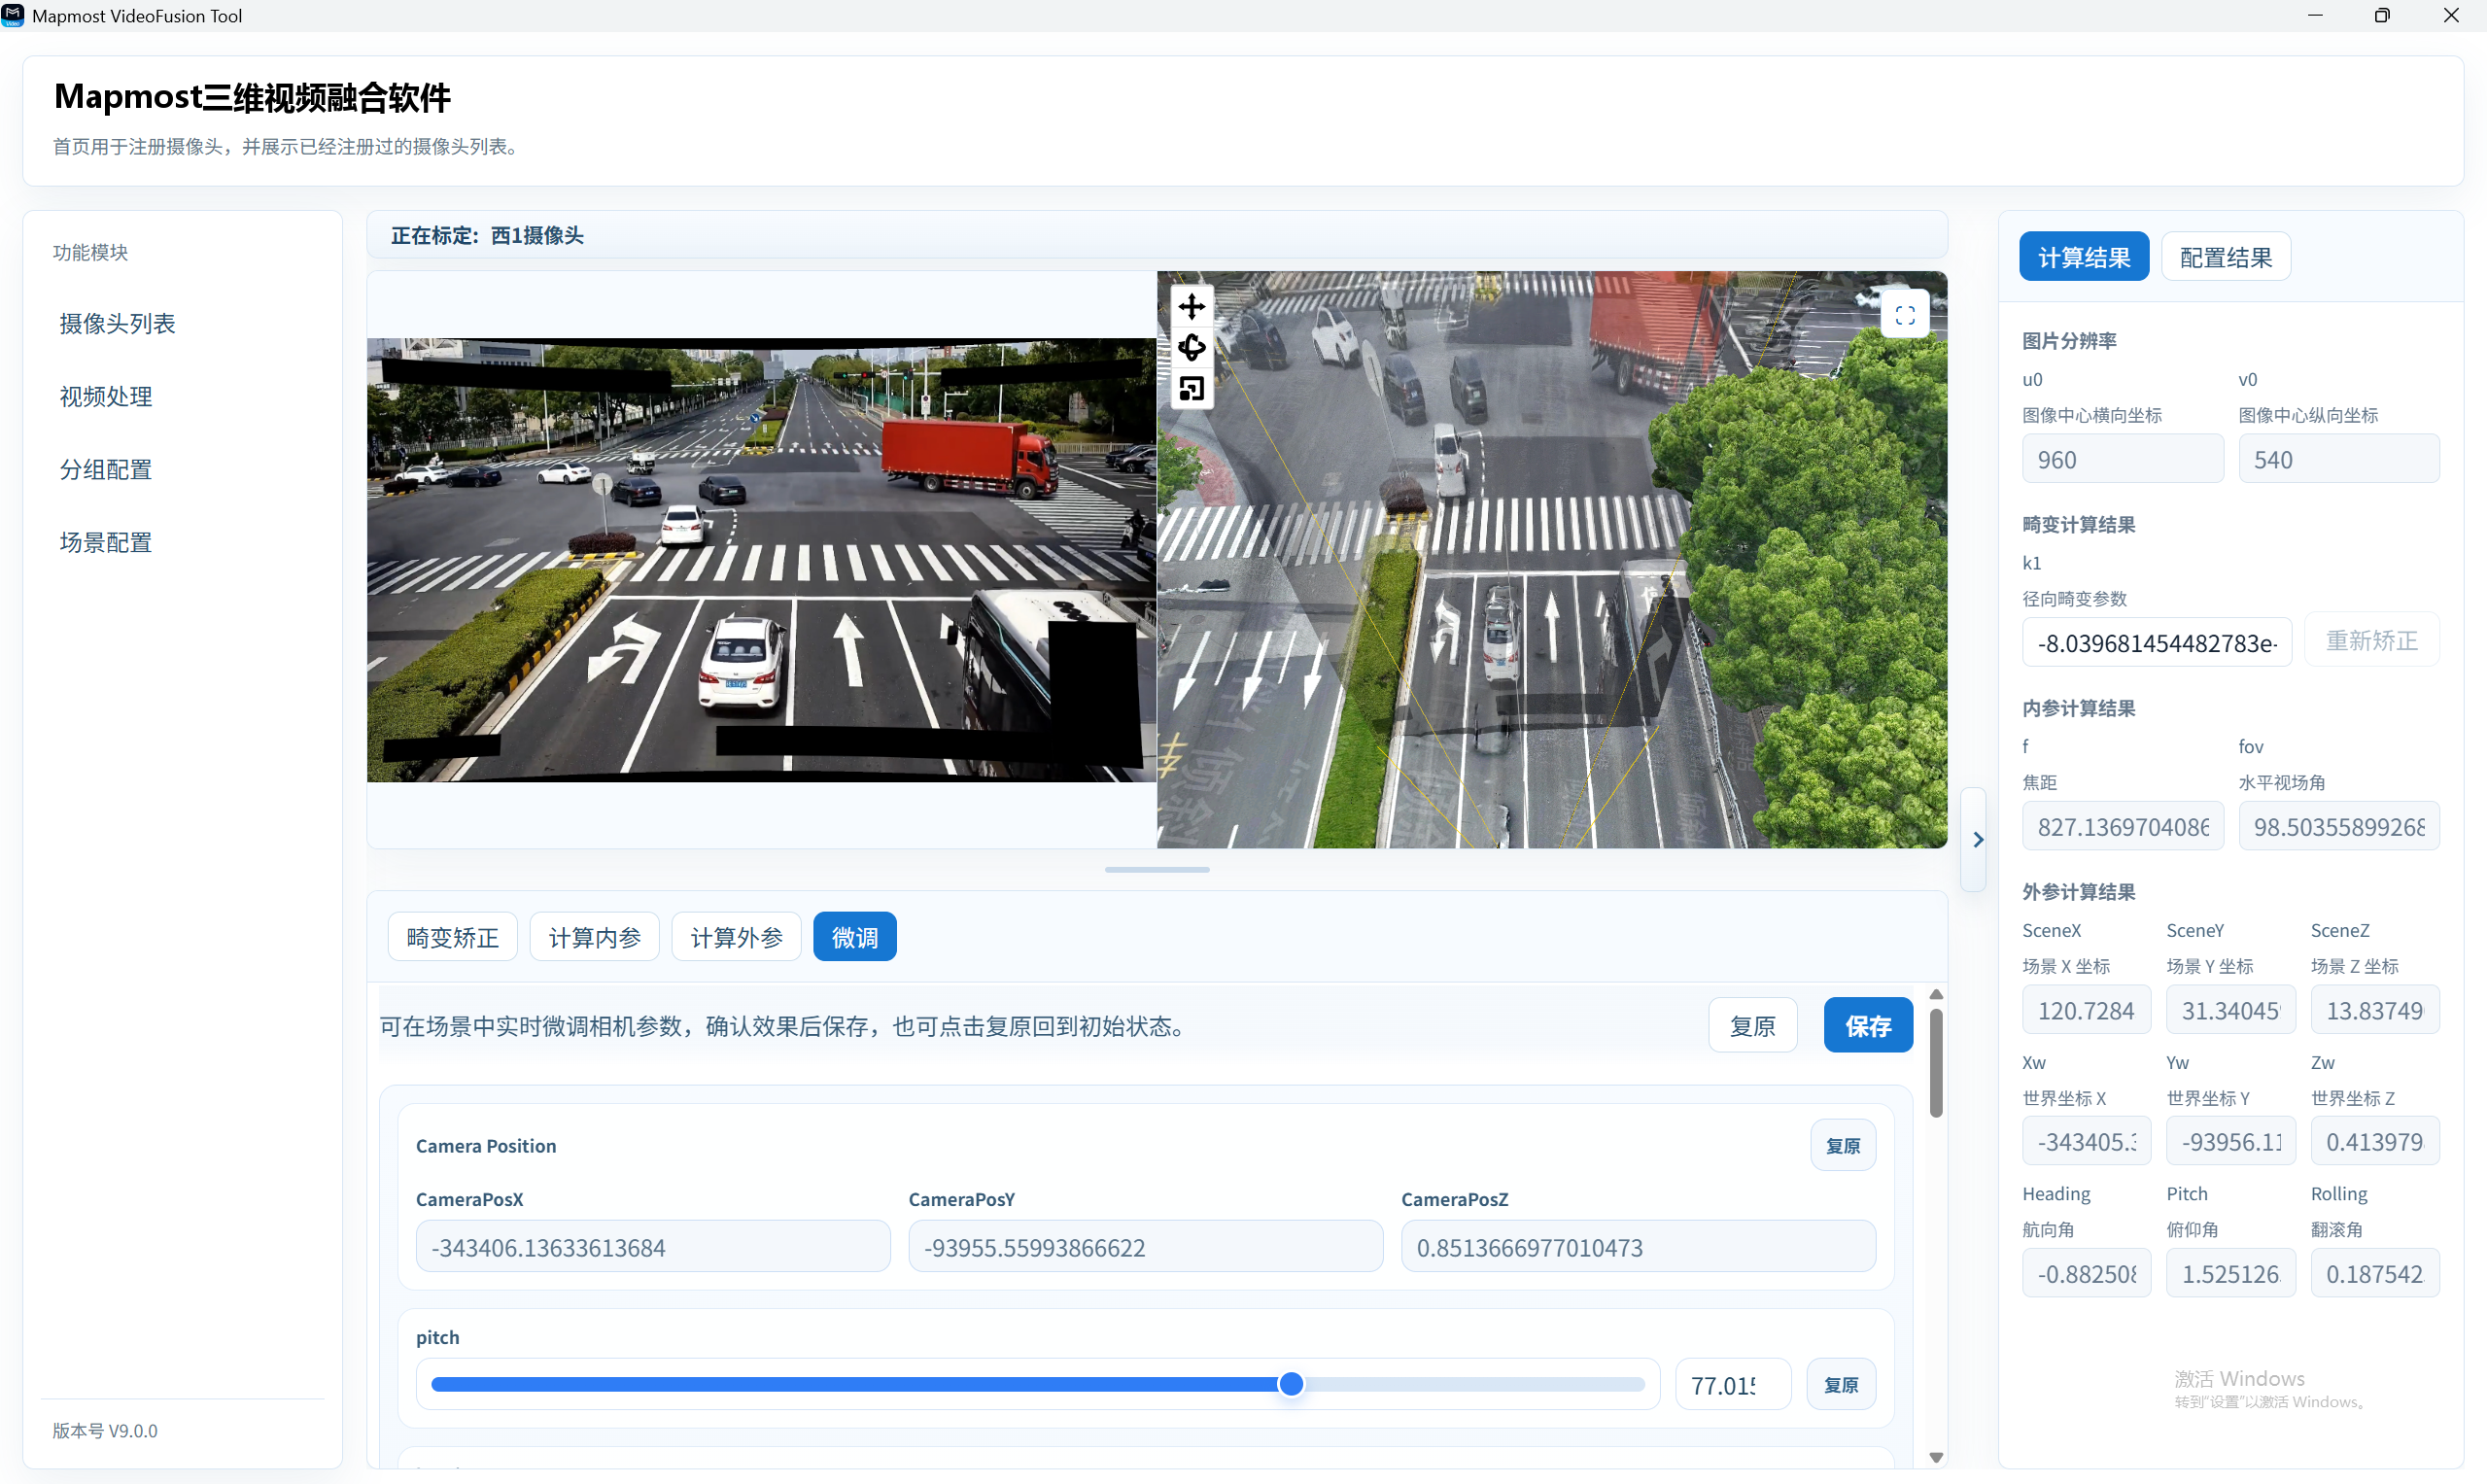The image size is (2487, 1484).
Task: Click the Heading 航向角 field
Action: [2087, 1273]
